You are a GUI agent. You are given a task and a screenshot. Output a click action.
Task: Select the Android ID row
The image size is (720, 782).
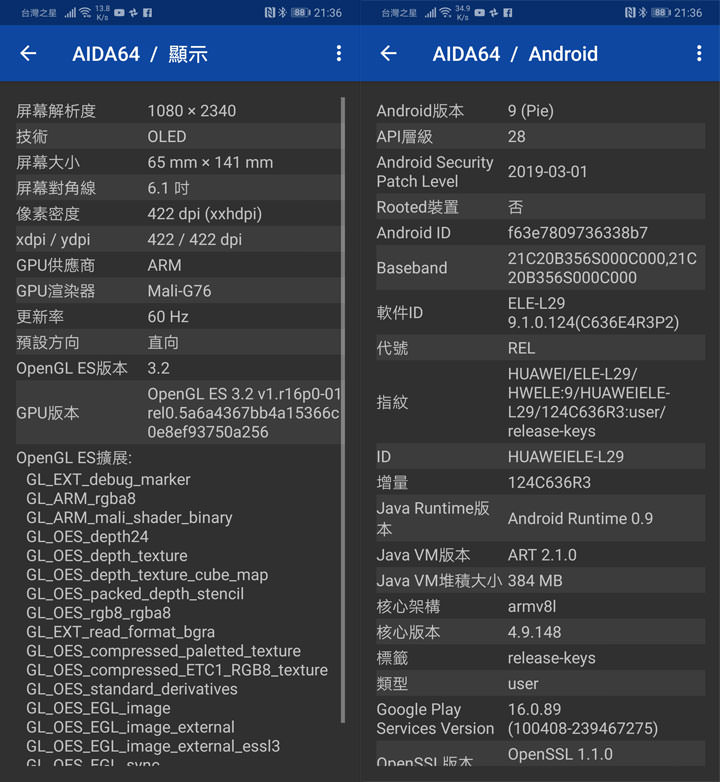tap(540, 232)
